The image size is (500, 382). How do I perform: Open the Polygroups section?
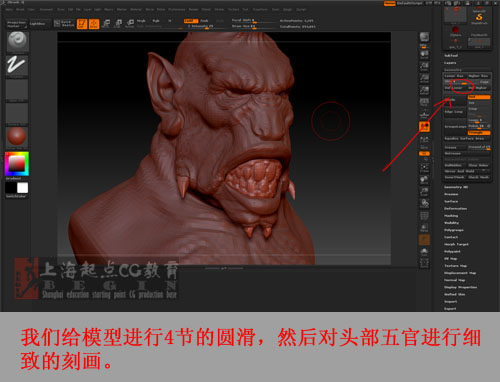coord(454,230)
